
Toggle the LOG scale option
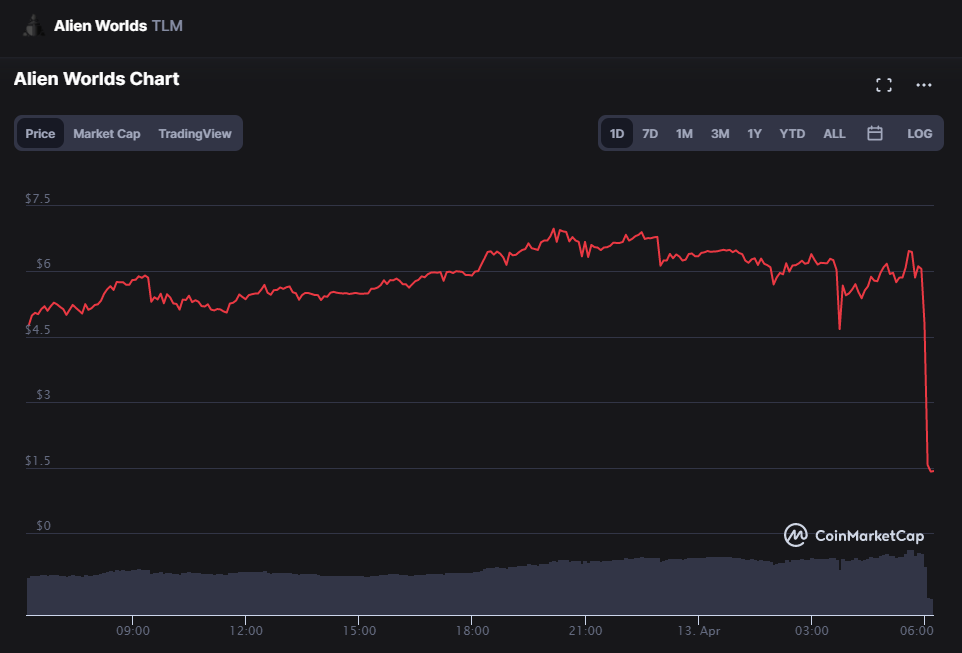[919, 133]
